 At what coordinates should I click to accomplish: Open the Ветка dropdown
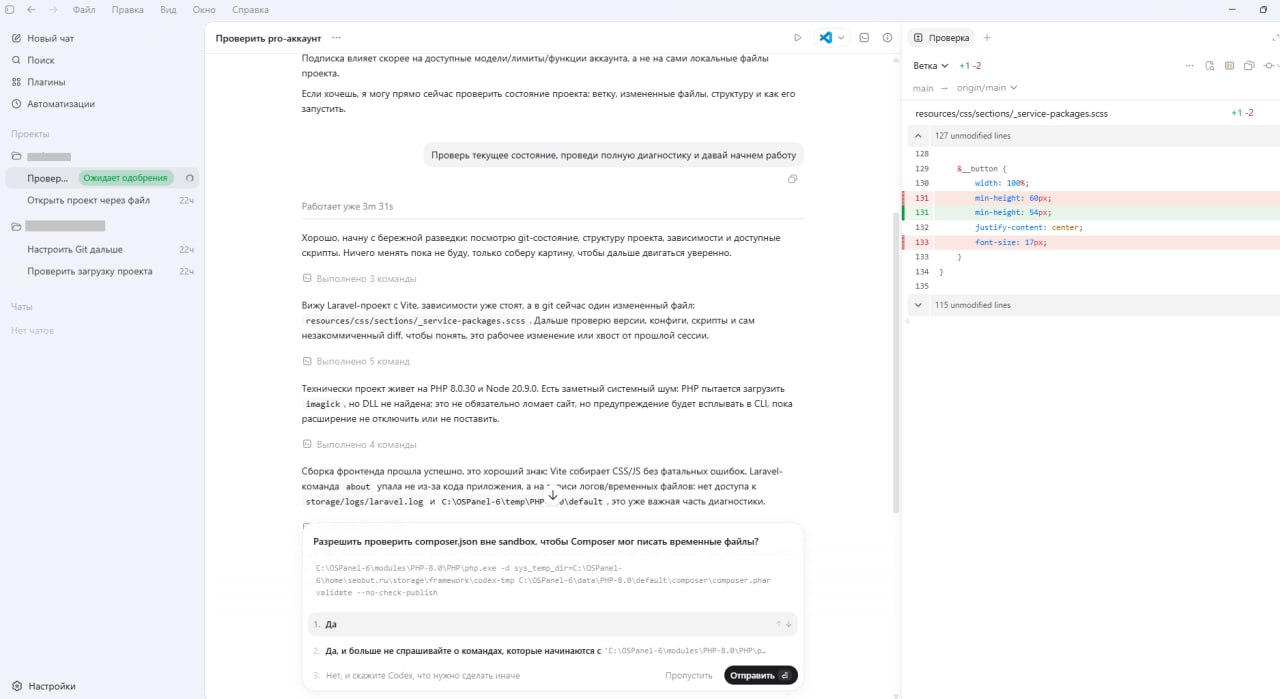[x=931, y=66]
